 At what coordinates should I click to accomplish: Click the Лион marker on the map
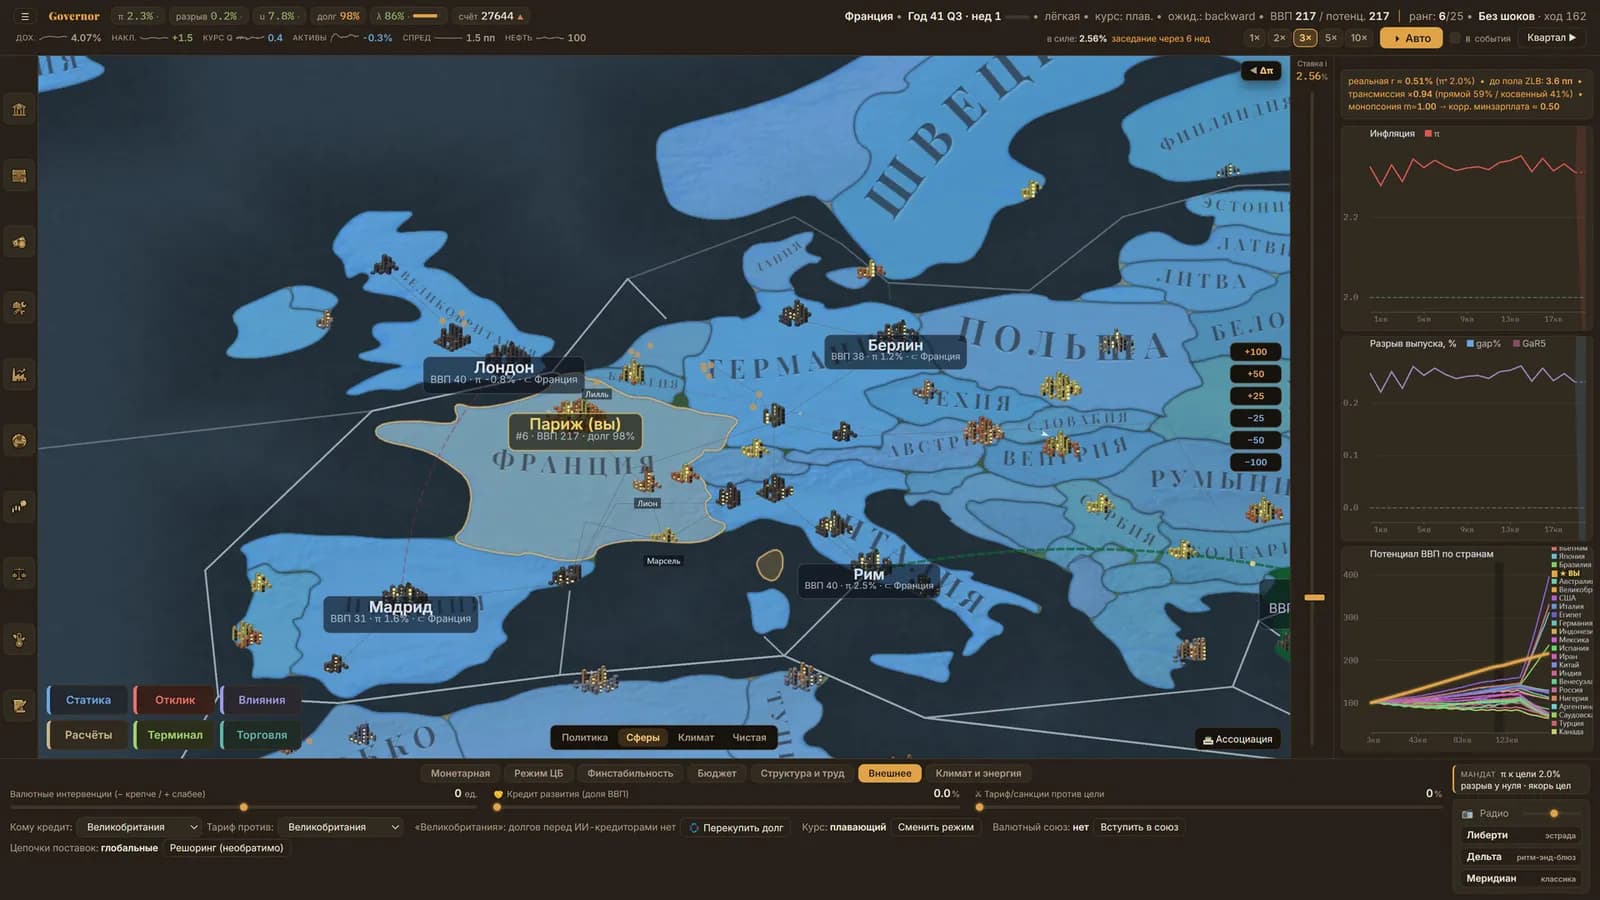[647, 503]
